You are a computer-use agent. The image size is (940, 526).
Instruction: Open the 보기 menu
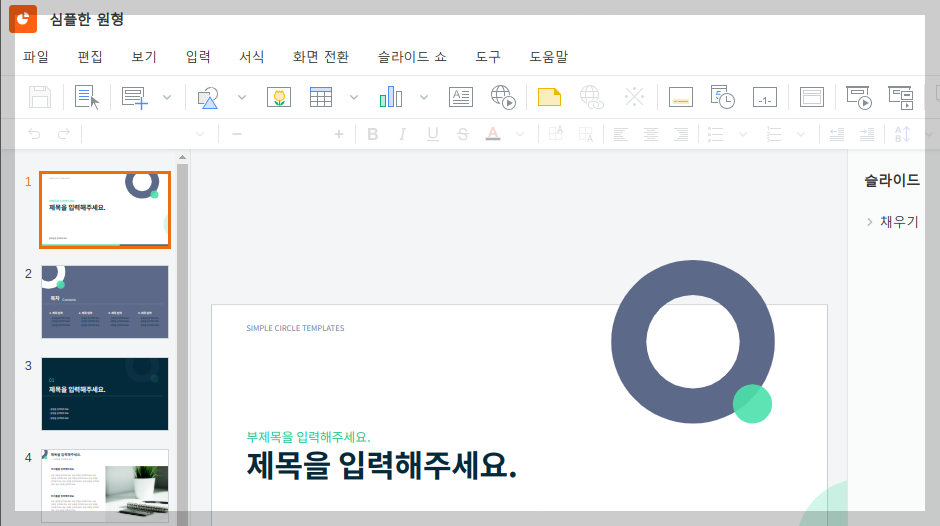coord(144,56)
